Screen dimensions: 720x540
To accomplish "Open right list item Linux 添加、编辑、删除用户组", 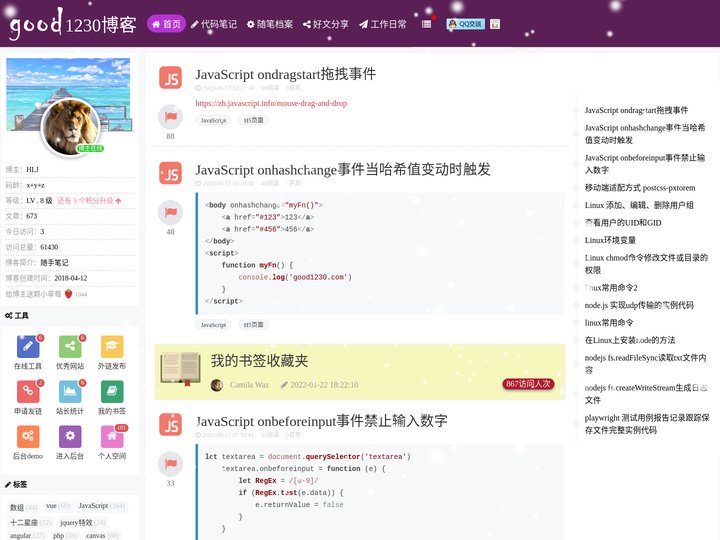I will 639,205.
